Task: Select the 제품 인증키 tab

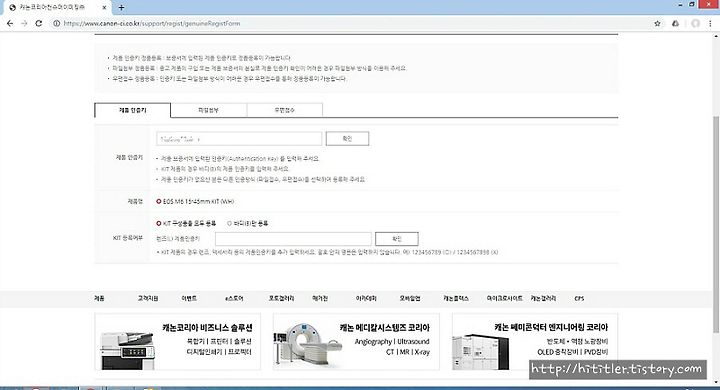Action: [133, 110]
